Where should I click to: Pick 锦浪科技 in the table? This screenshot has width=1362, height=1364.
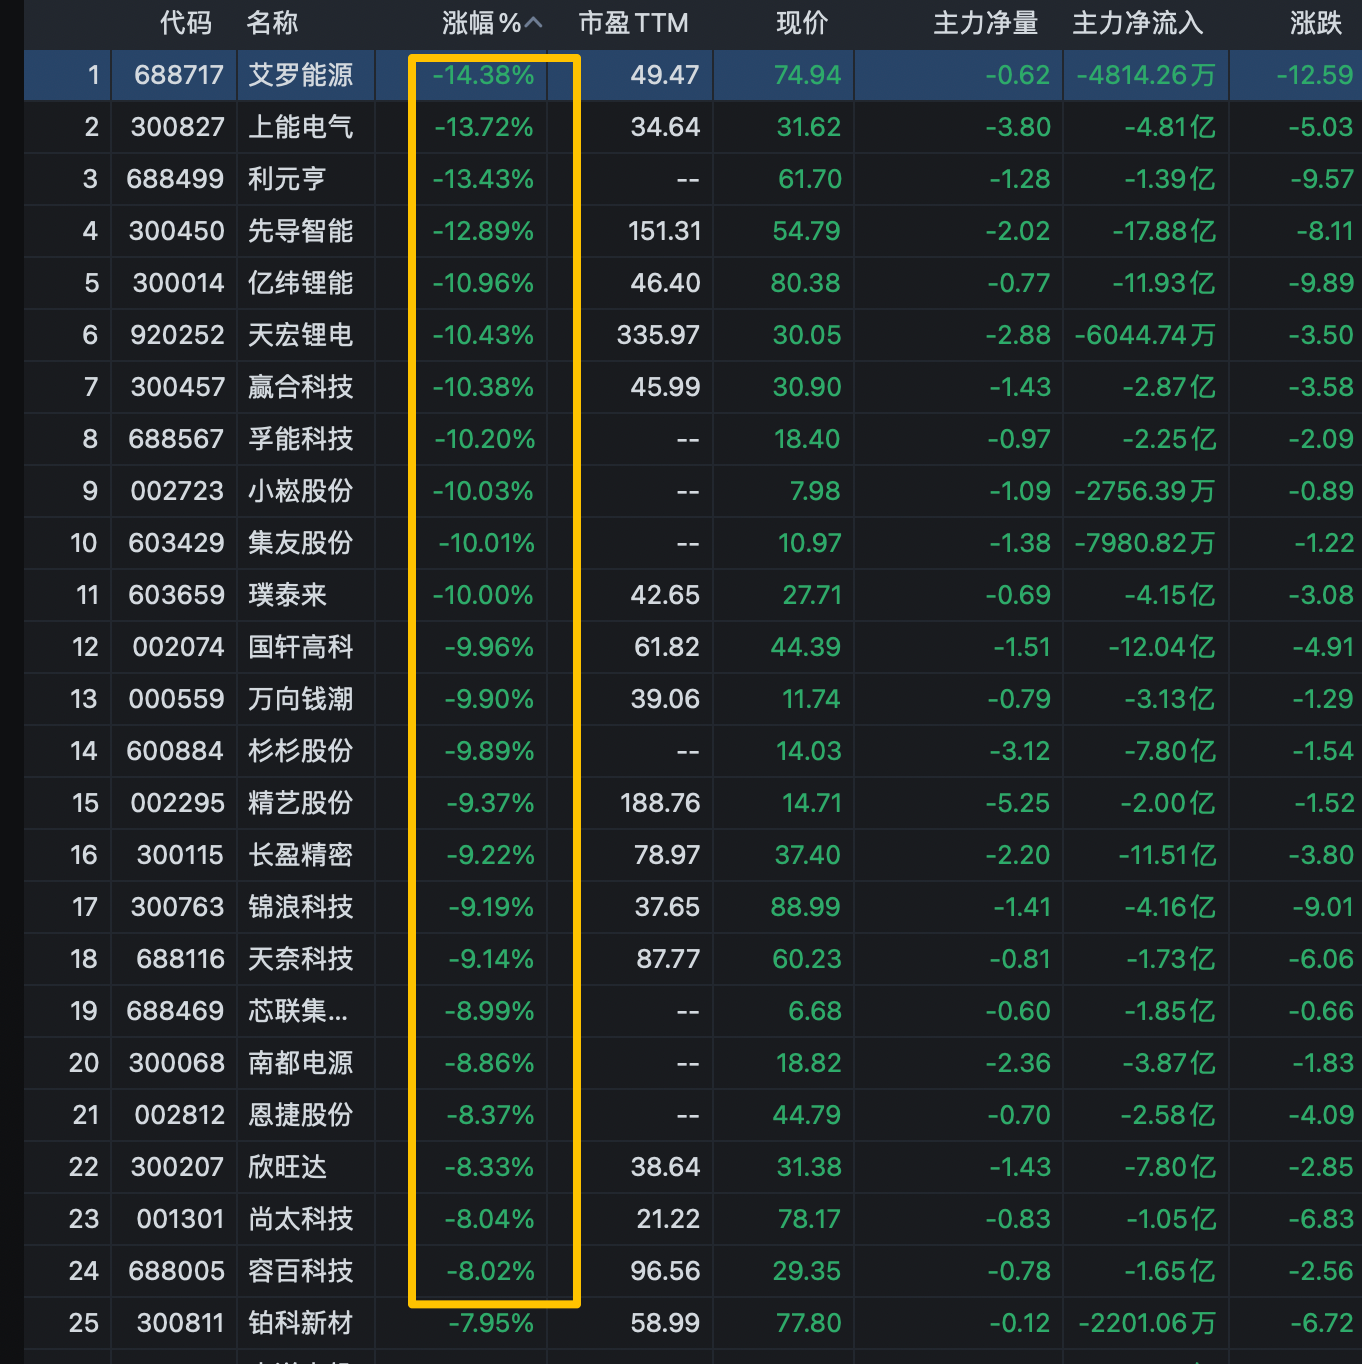point(301,907)
